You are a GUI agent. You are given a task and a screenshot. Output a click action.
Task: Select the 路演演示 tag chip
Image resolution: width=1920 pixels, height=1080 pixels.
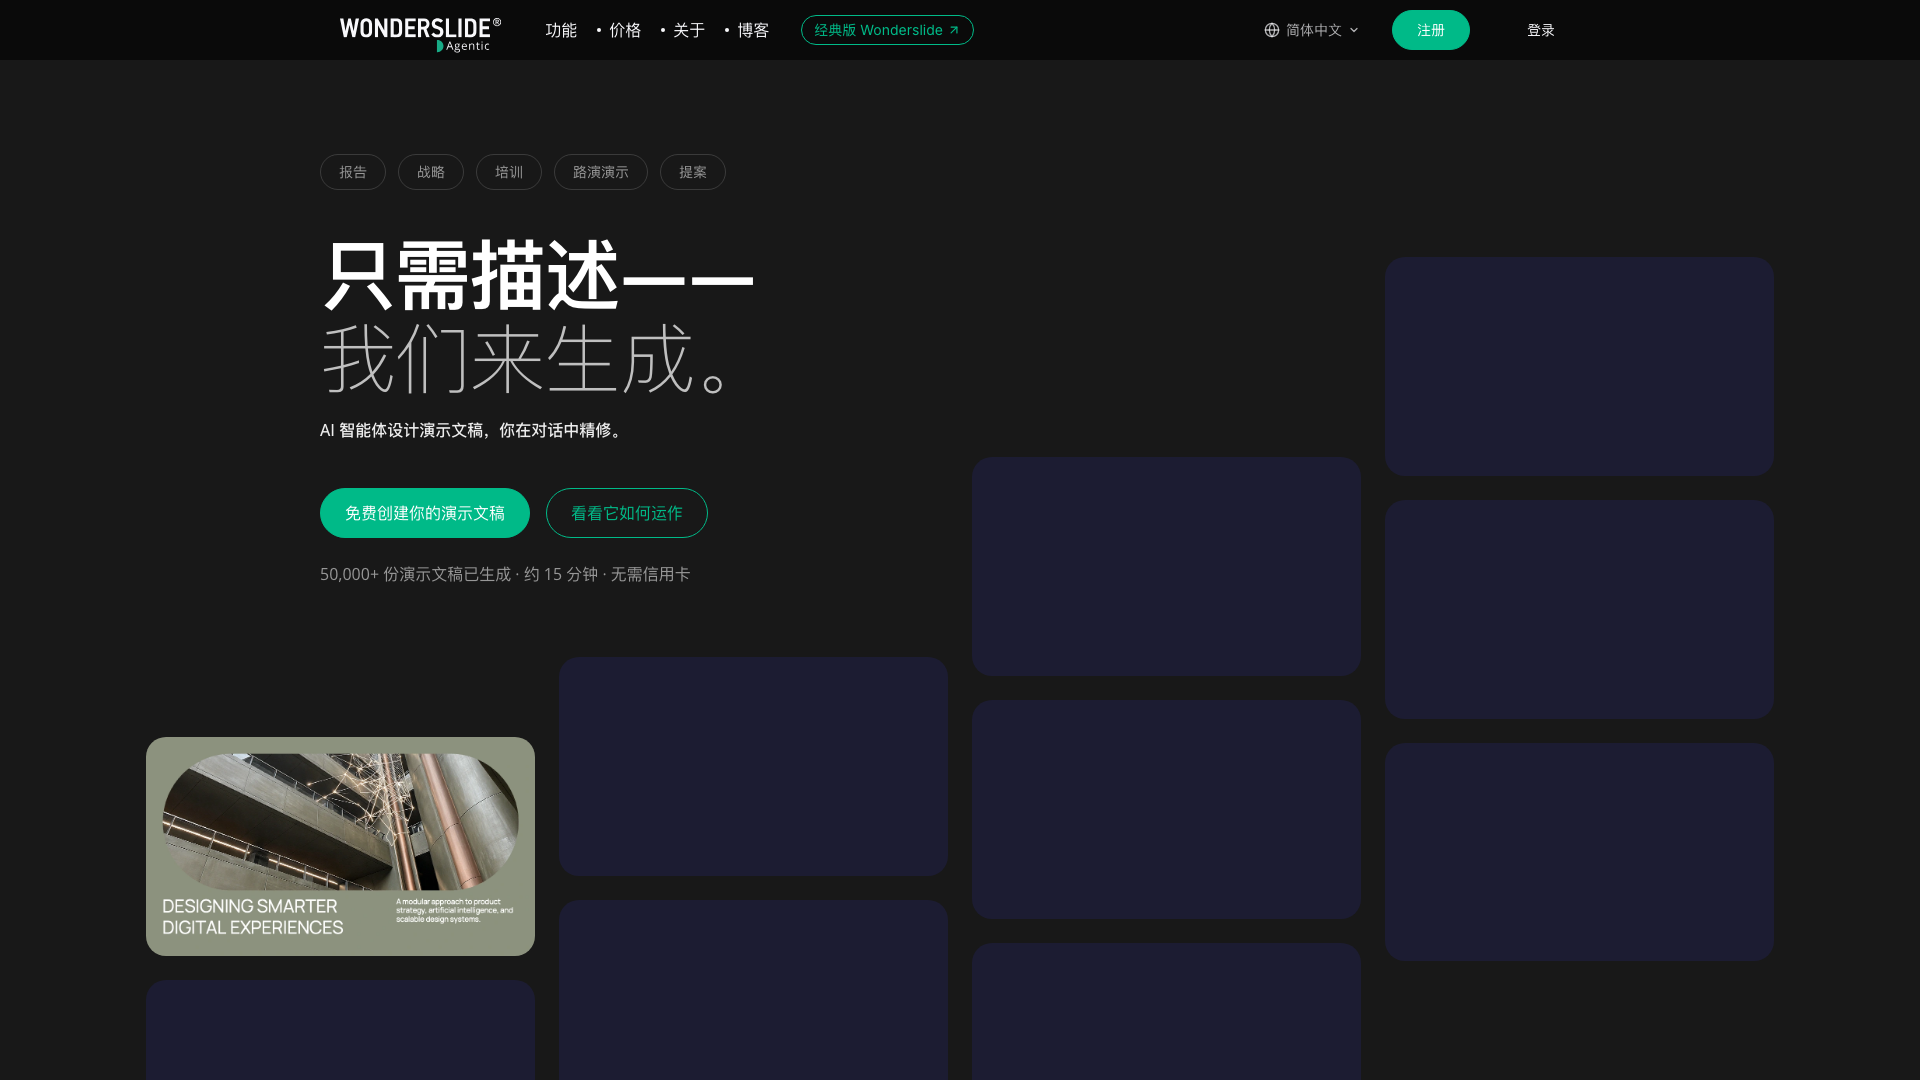(x=601, y=172)
